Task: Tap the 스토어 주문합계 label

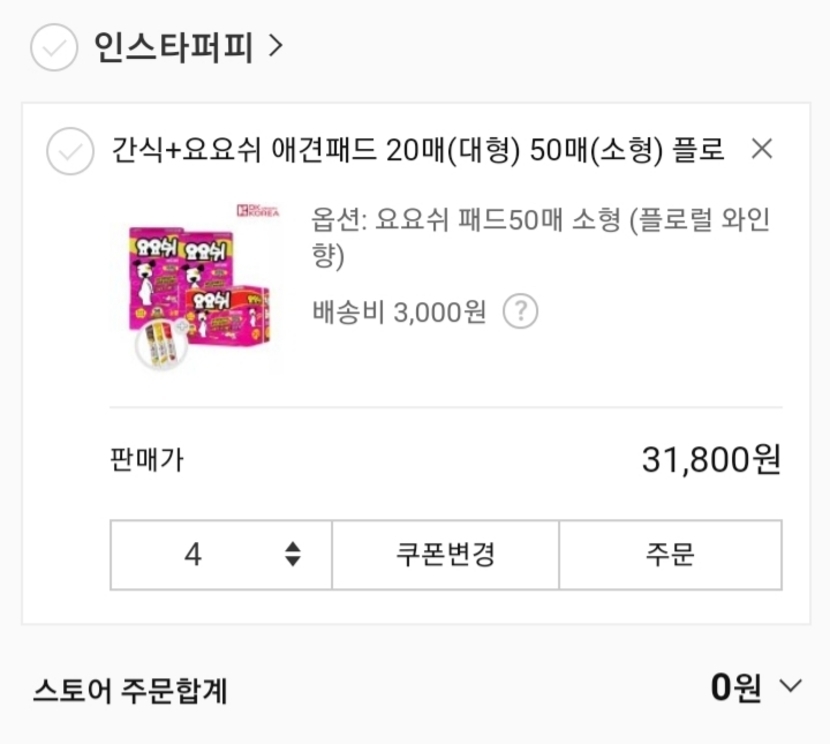Action: 130,689
